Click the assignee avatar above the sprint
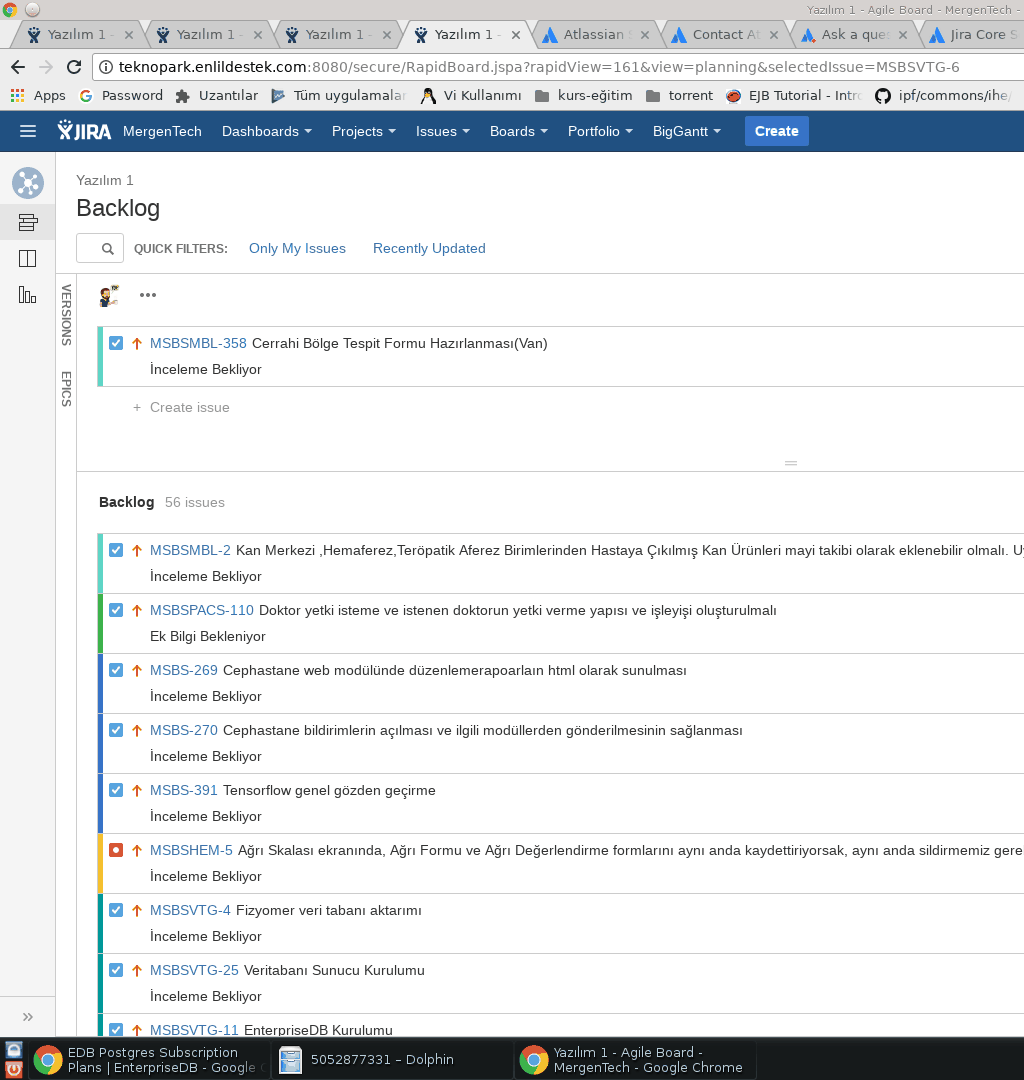 [109, 295]
